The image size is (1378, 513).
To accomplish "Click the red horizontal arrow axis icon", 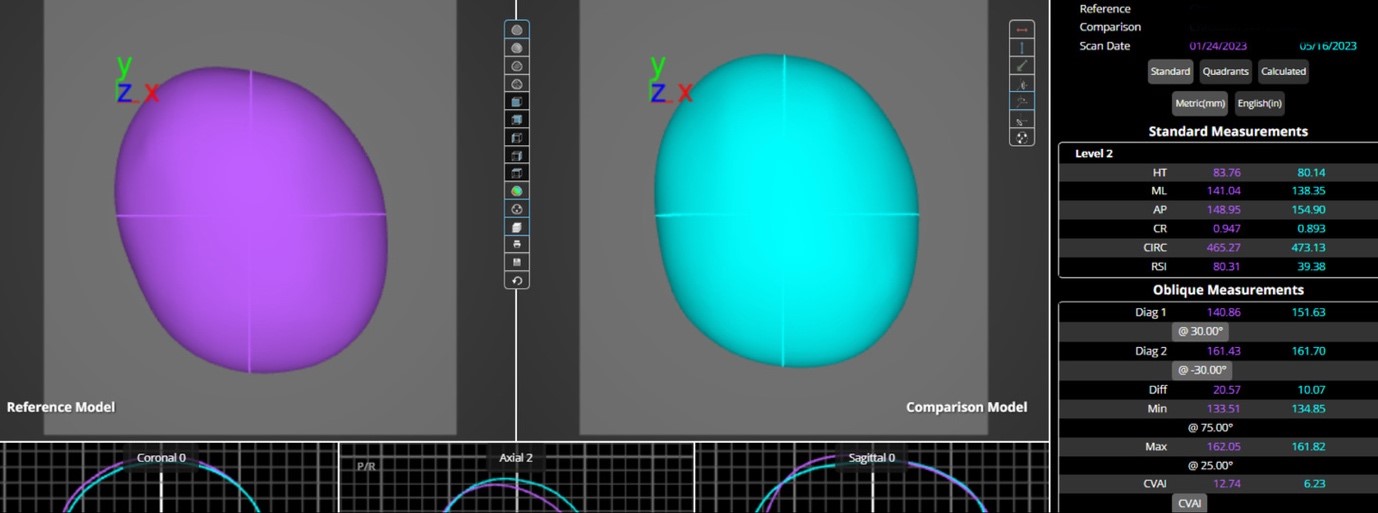I will [x=1021, y=30].
